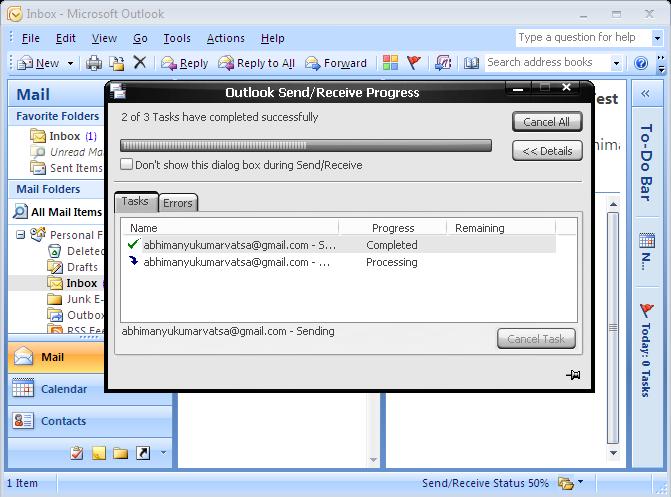Viewport: 671px width, 497px height.
Task: Open the Search address books dropdown
Action: [616, 63]
